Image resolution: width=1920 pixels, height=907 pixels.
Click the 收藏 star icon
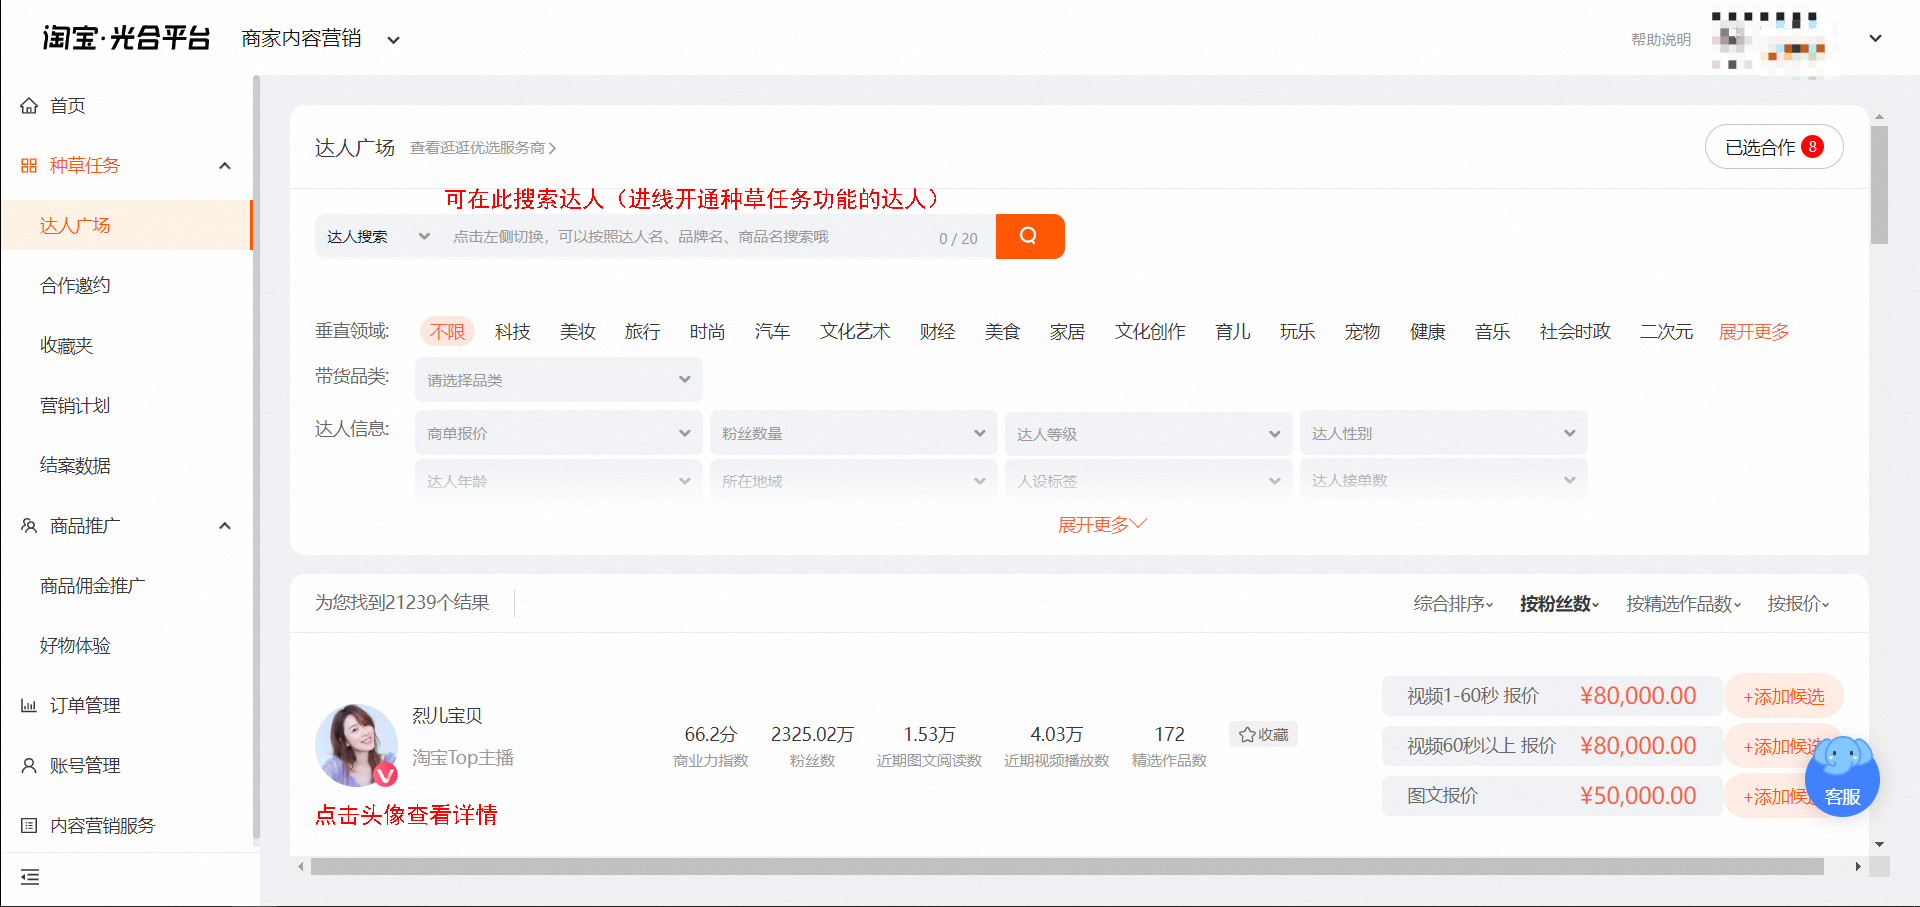pos(1247,735)
